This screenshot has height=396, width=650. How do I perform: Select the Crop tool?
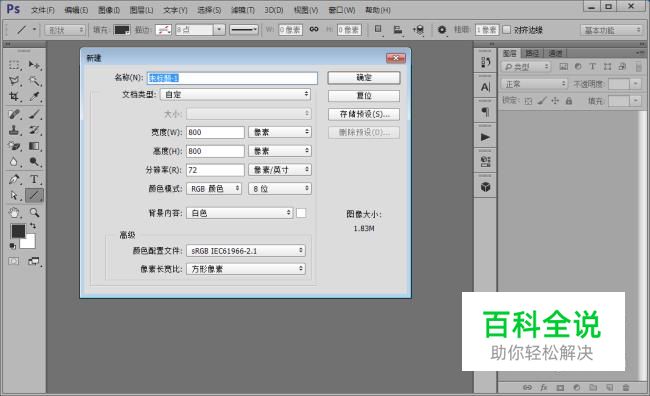(x=14, y=96)
